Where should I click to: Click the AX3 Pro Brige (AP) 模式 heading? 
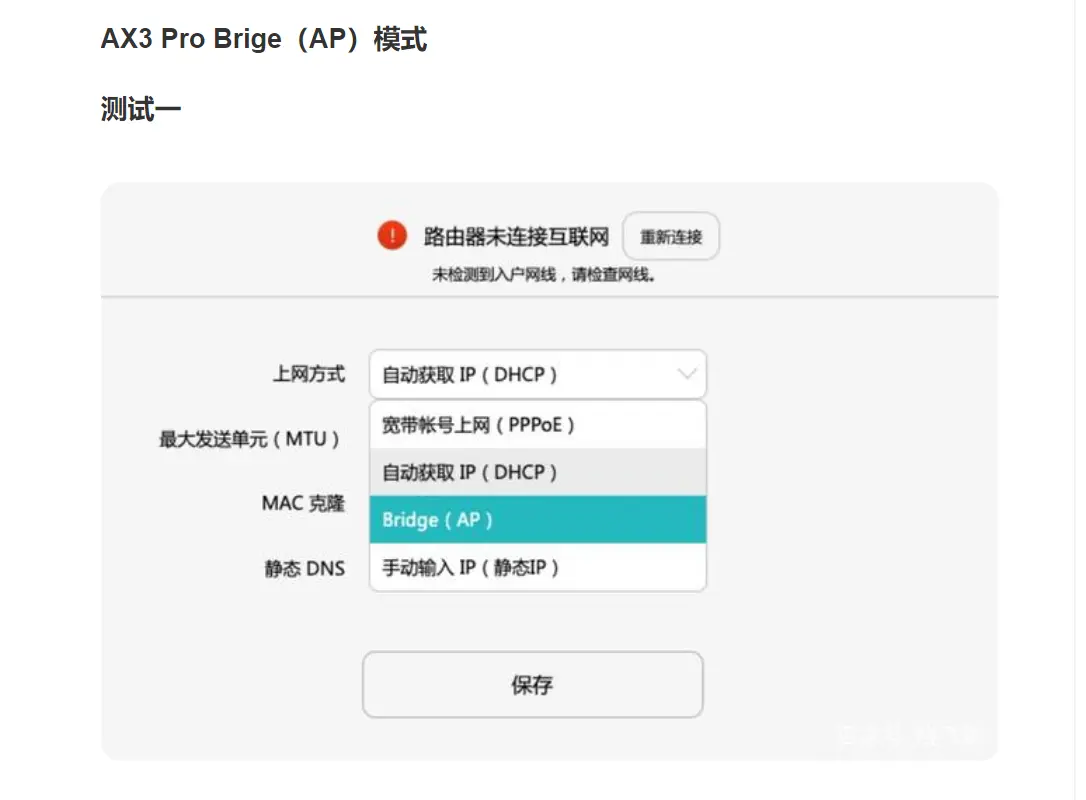tap(264, 39)
